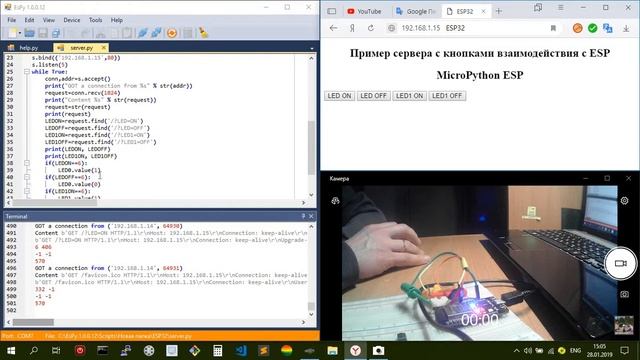Viewport: 640px width, 360px height.
Task: Open Windows Start menu
Action: tap(11, 351)
